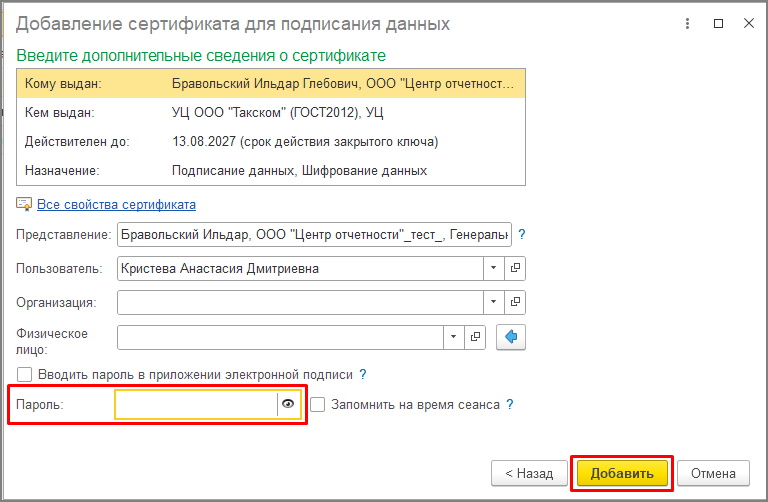
Task: Select the Действителен до row
Action: click(271, 142)
